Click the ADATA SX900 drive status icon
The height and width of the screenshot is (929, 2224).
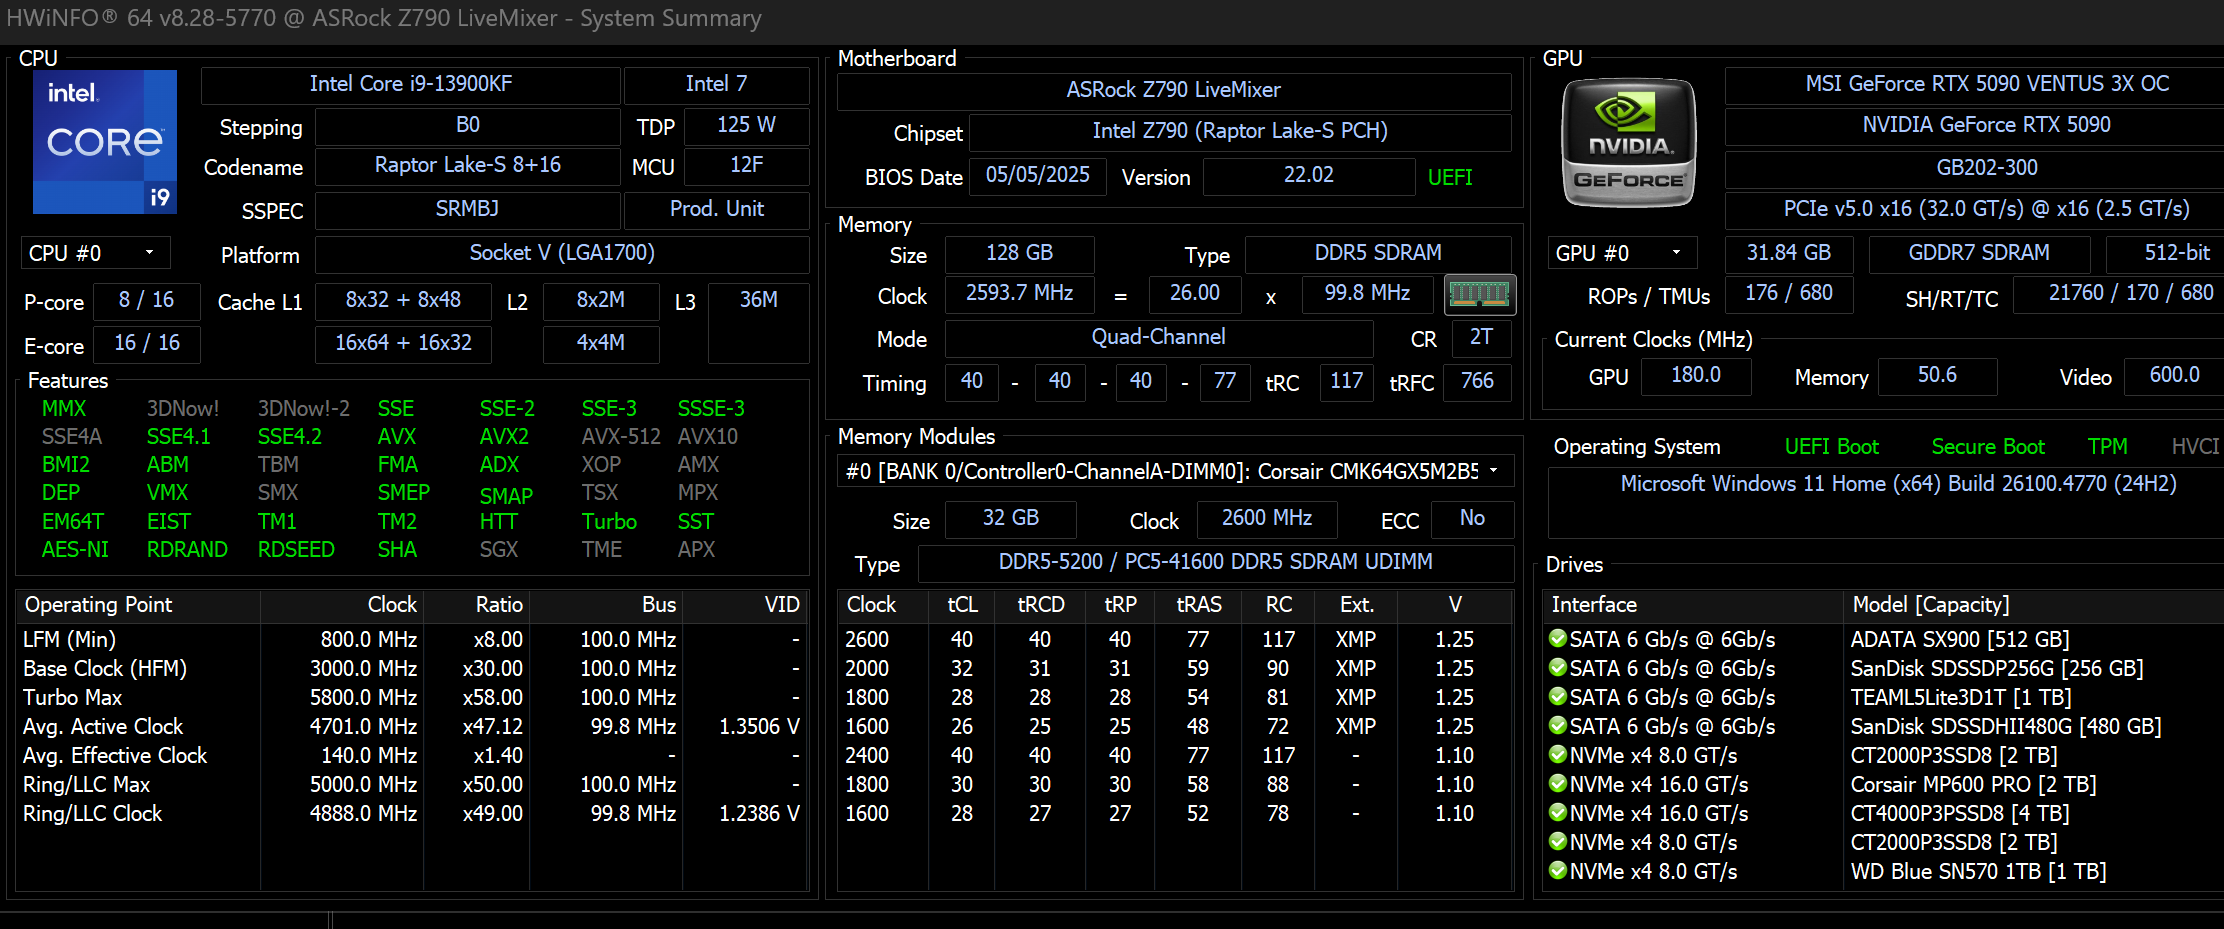[1557, 638]
